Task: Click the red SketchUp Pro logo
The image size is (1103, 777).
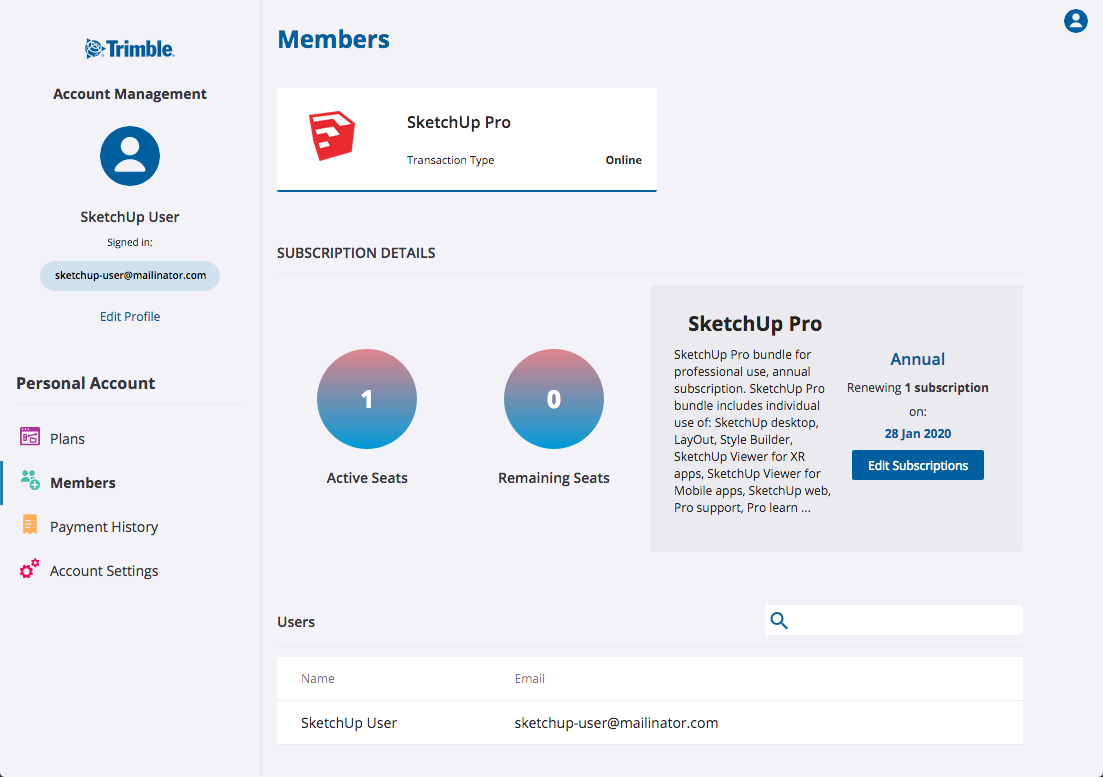Action: [x=332, y=135]
